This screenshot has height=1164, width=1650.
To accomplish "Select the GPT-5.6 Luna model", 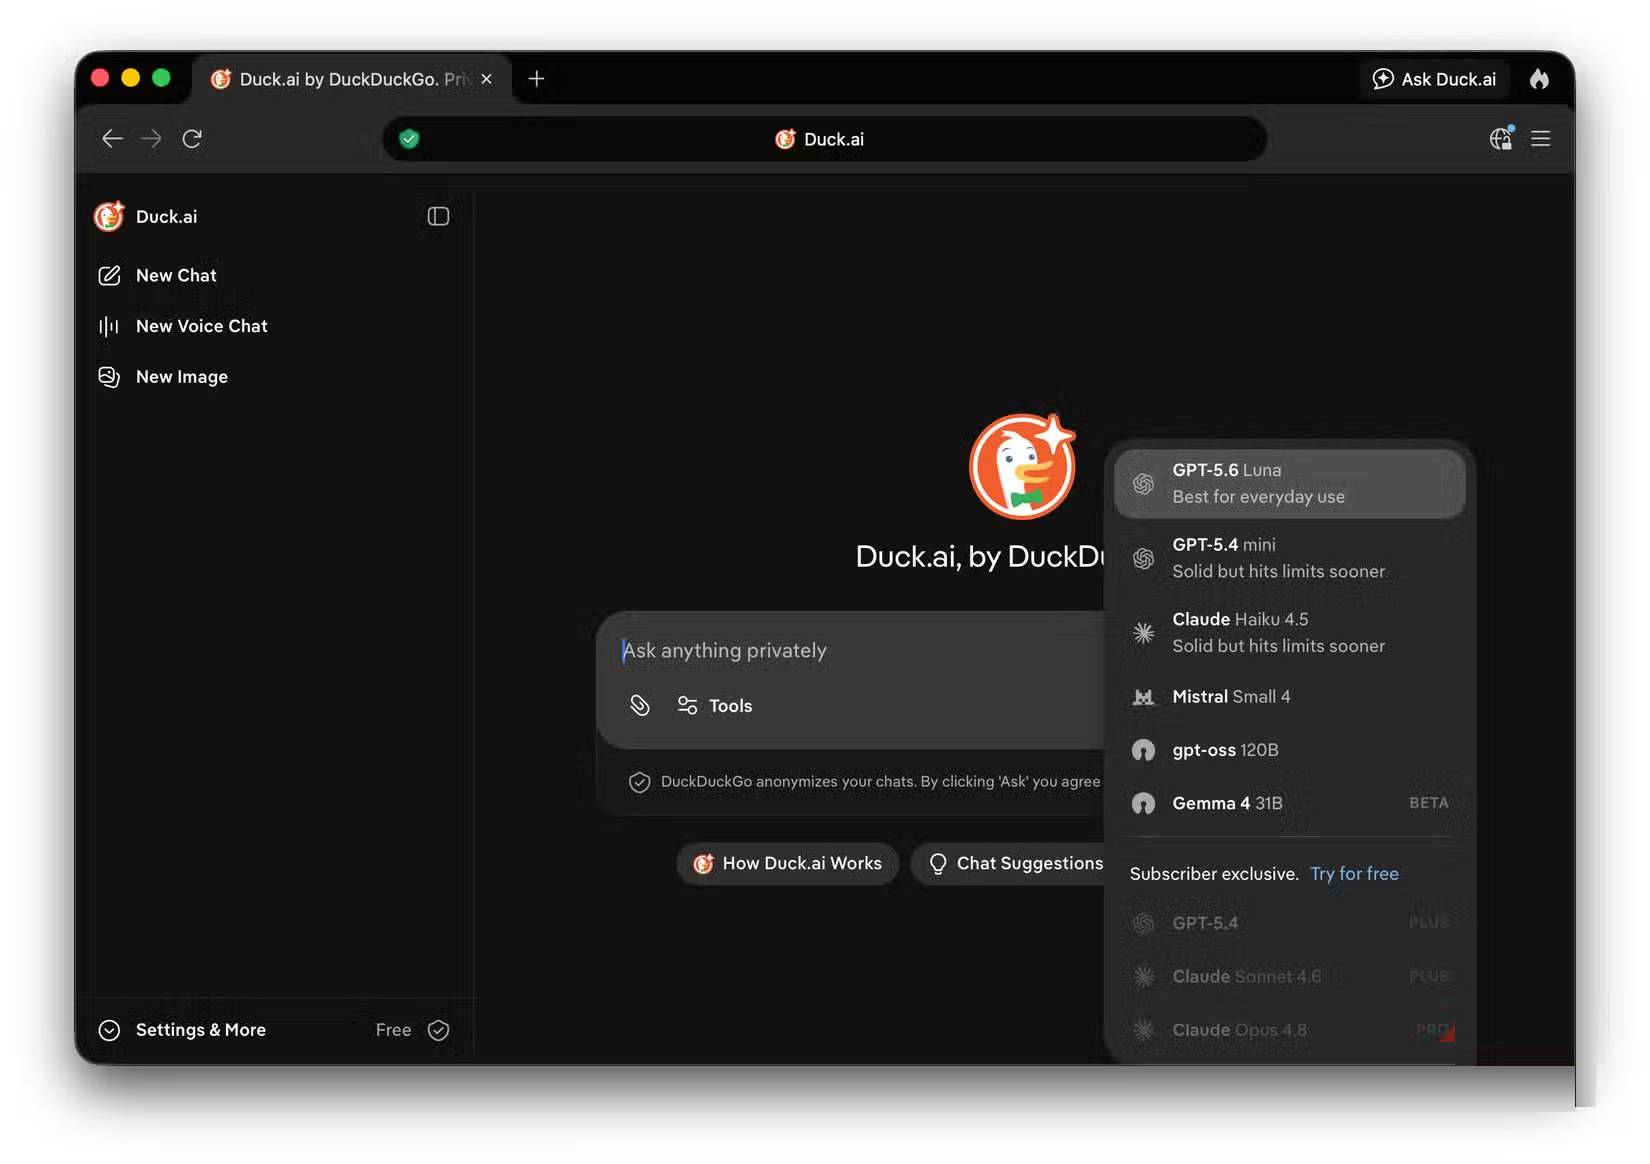I will [1290, 484].
